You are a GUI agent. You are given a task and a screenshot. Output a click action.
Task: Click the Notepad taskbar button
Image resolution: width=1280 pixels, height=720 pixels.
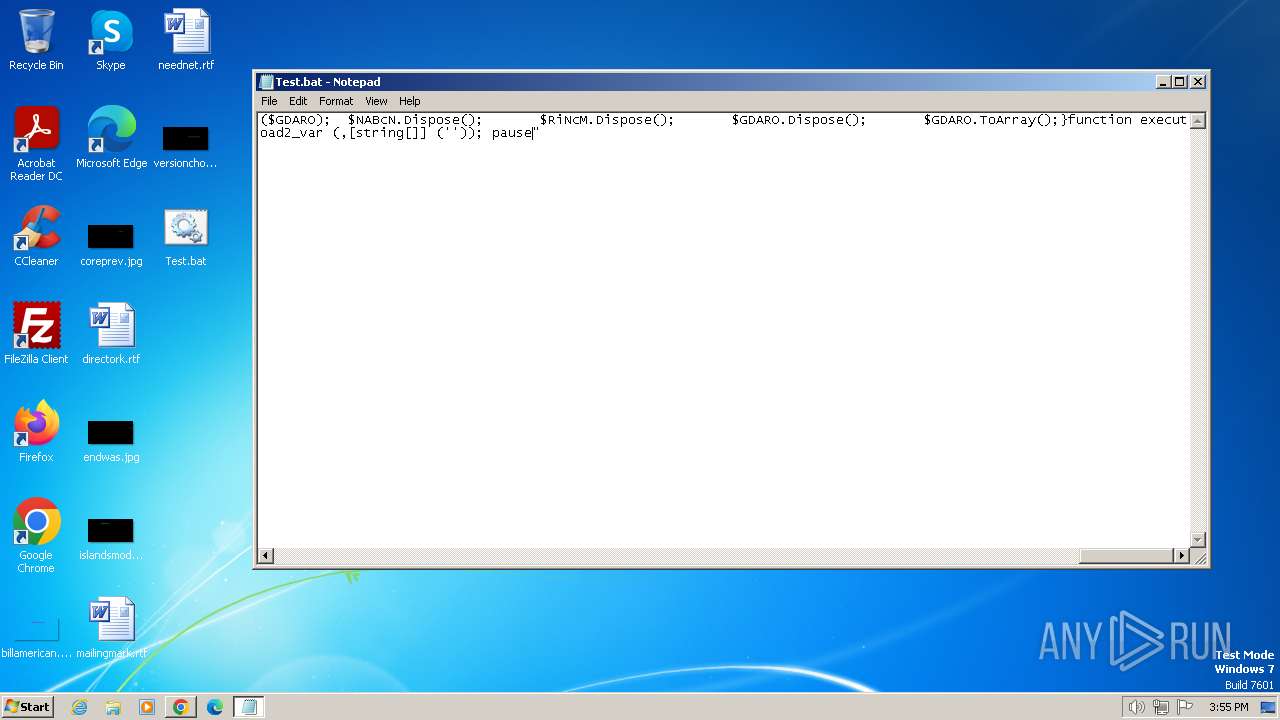pyautogui.click(x=249, y=707)
